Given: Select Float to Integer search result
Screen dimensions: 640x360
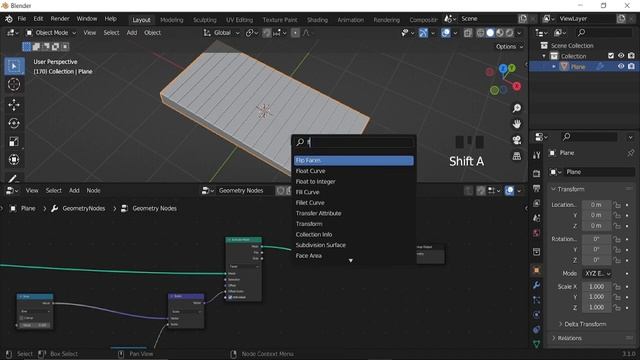Looking at the screenshot, I should [x=353, y=181].
